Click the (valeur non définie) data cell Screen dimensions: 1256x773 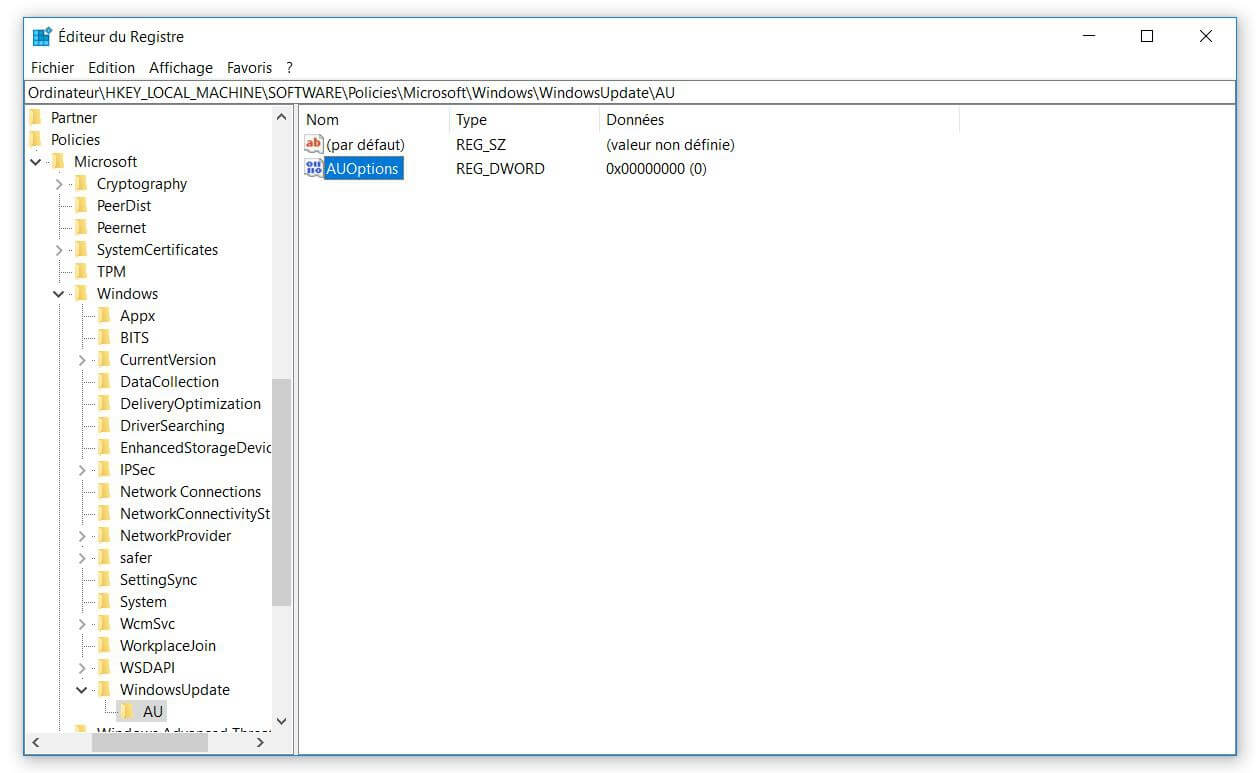pos(670,145)
